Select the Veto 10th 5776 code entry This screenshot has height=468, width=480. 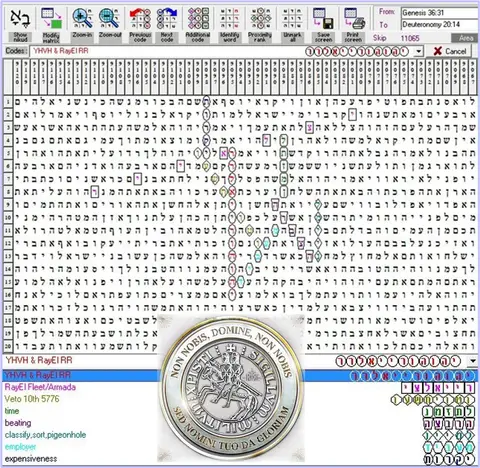tap(32, 399)
